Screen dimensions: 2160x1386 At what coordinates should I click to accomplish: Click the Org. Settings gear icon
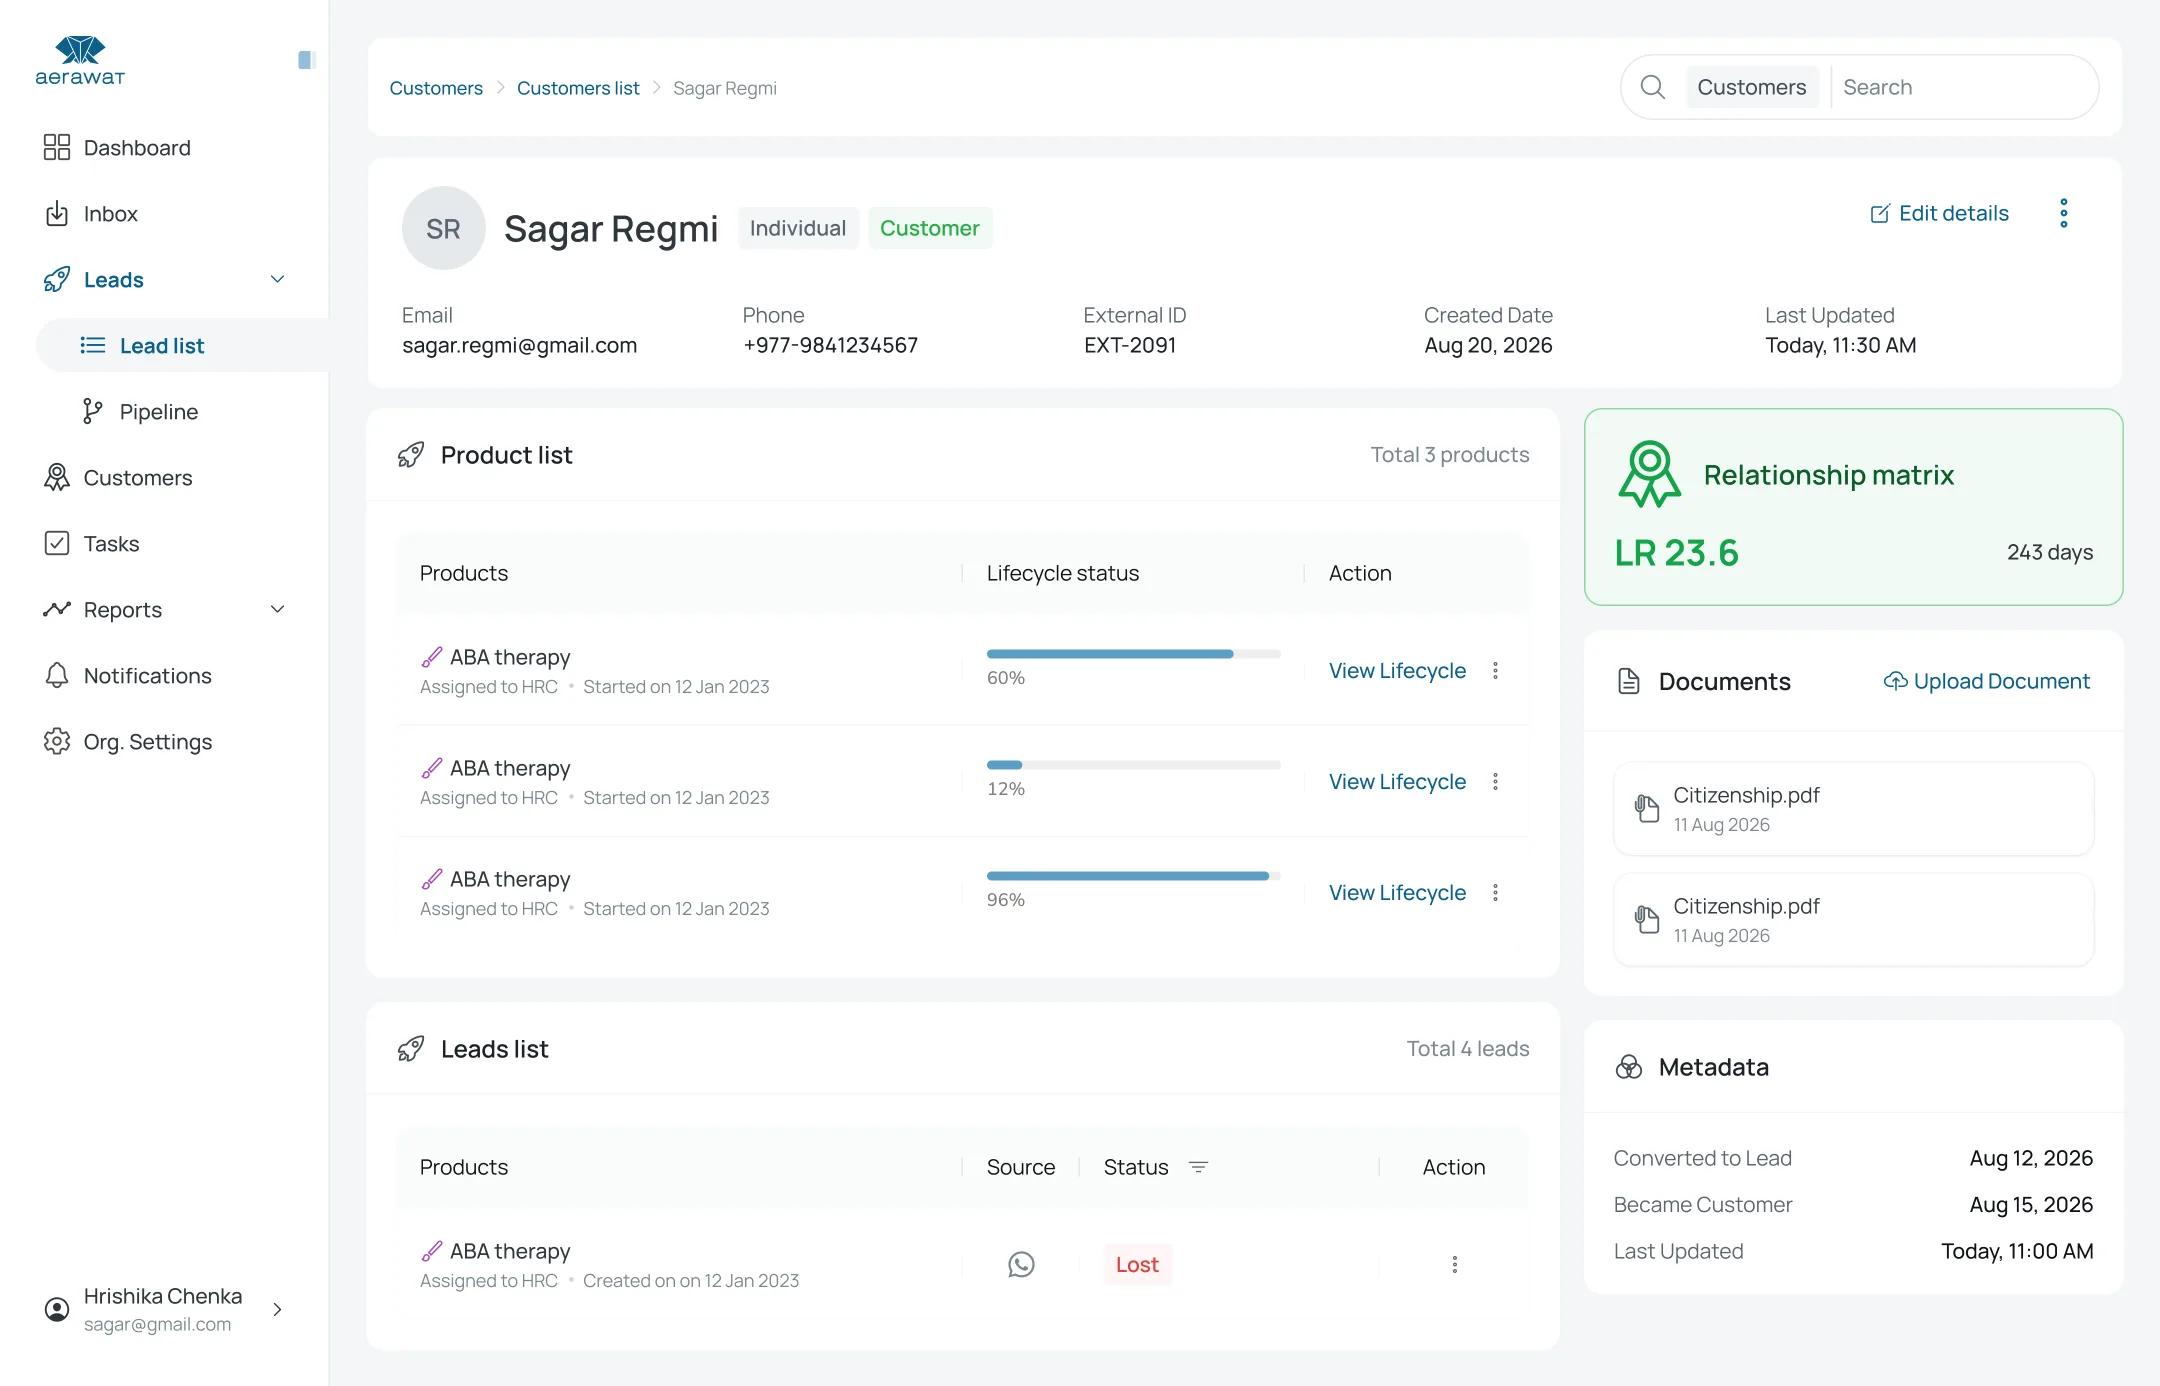(57, 742)
